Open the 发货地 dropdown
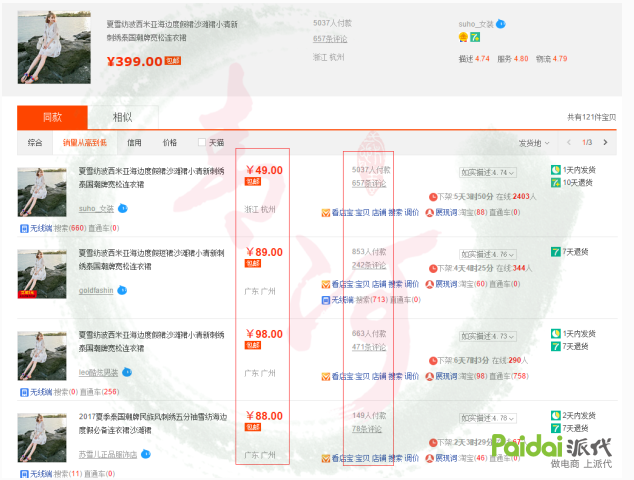 pyautogui.click(x=534, y=143)
